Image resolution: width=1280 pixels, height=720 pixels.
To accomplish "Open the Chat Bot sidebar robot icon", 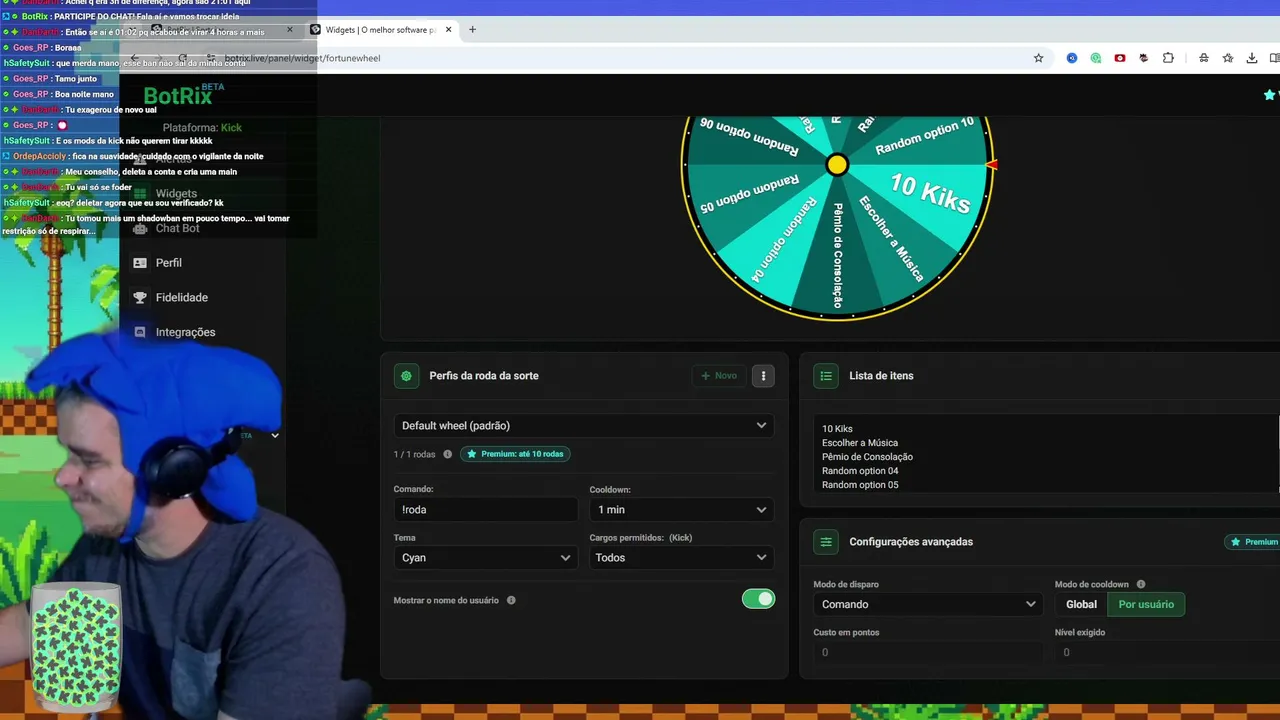I will [140, 228].
